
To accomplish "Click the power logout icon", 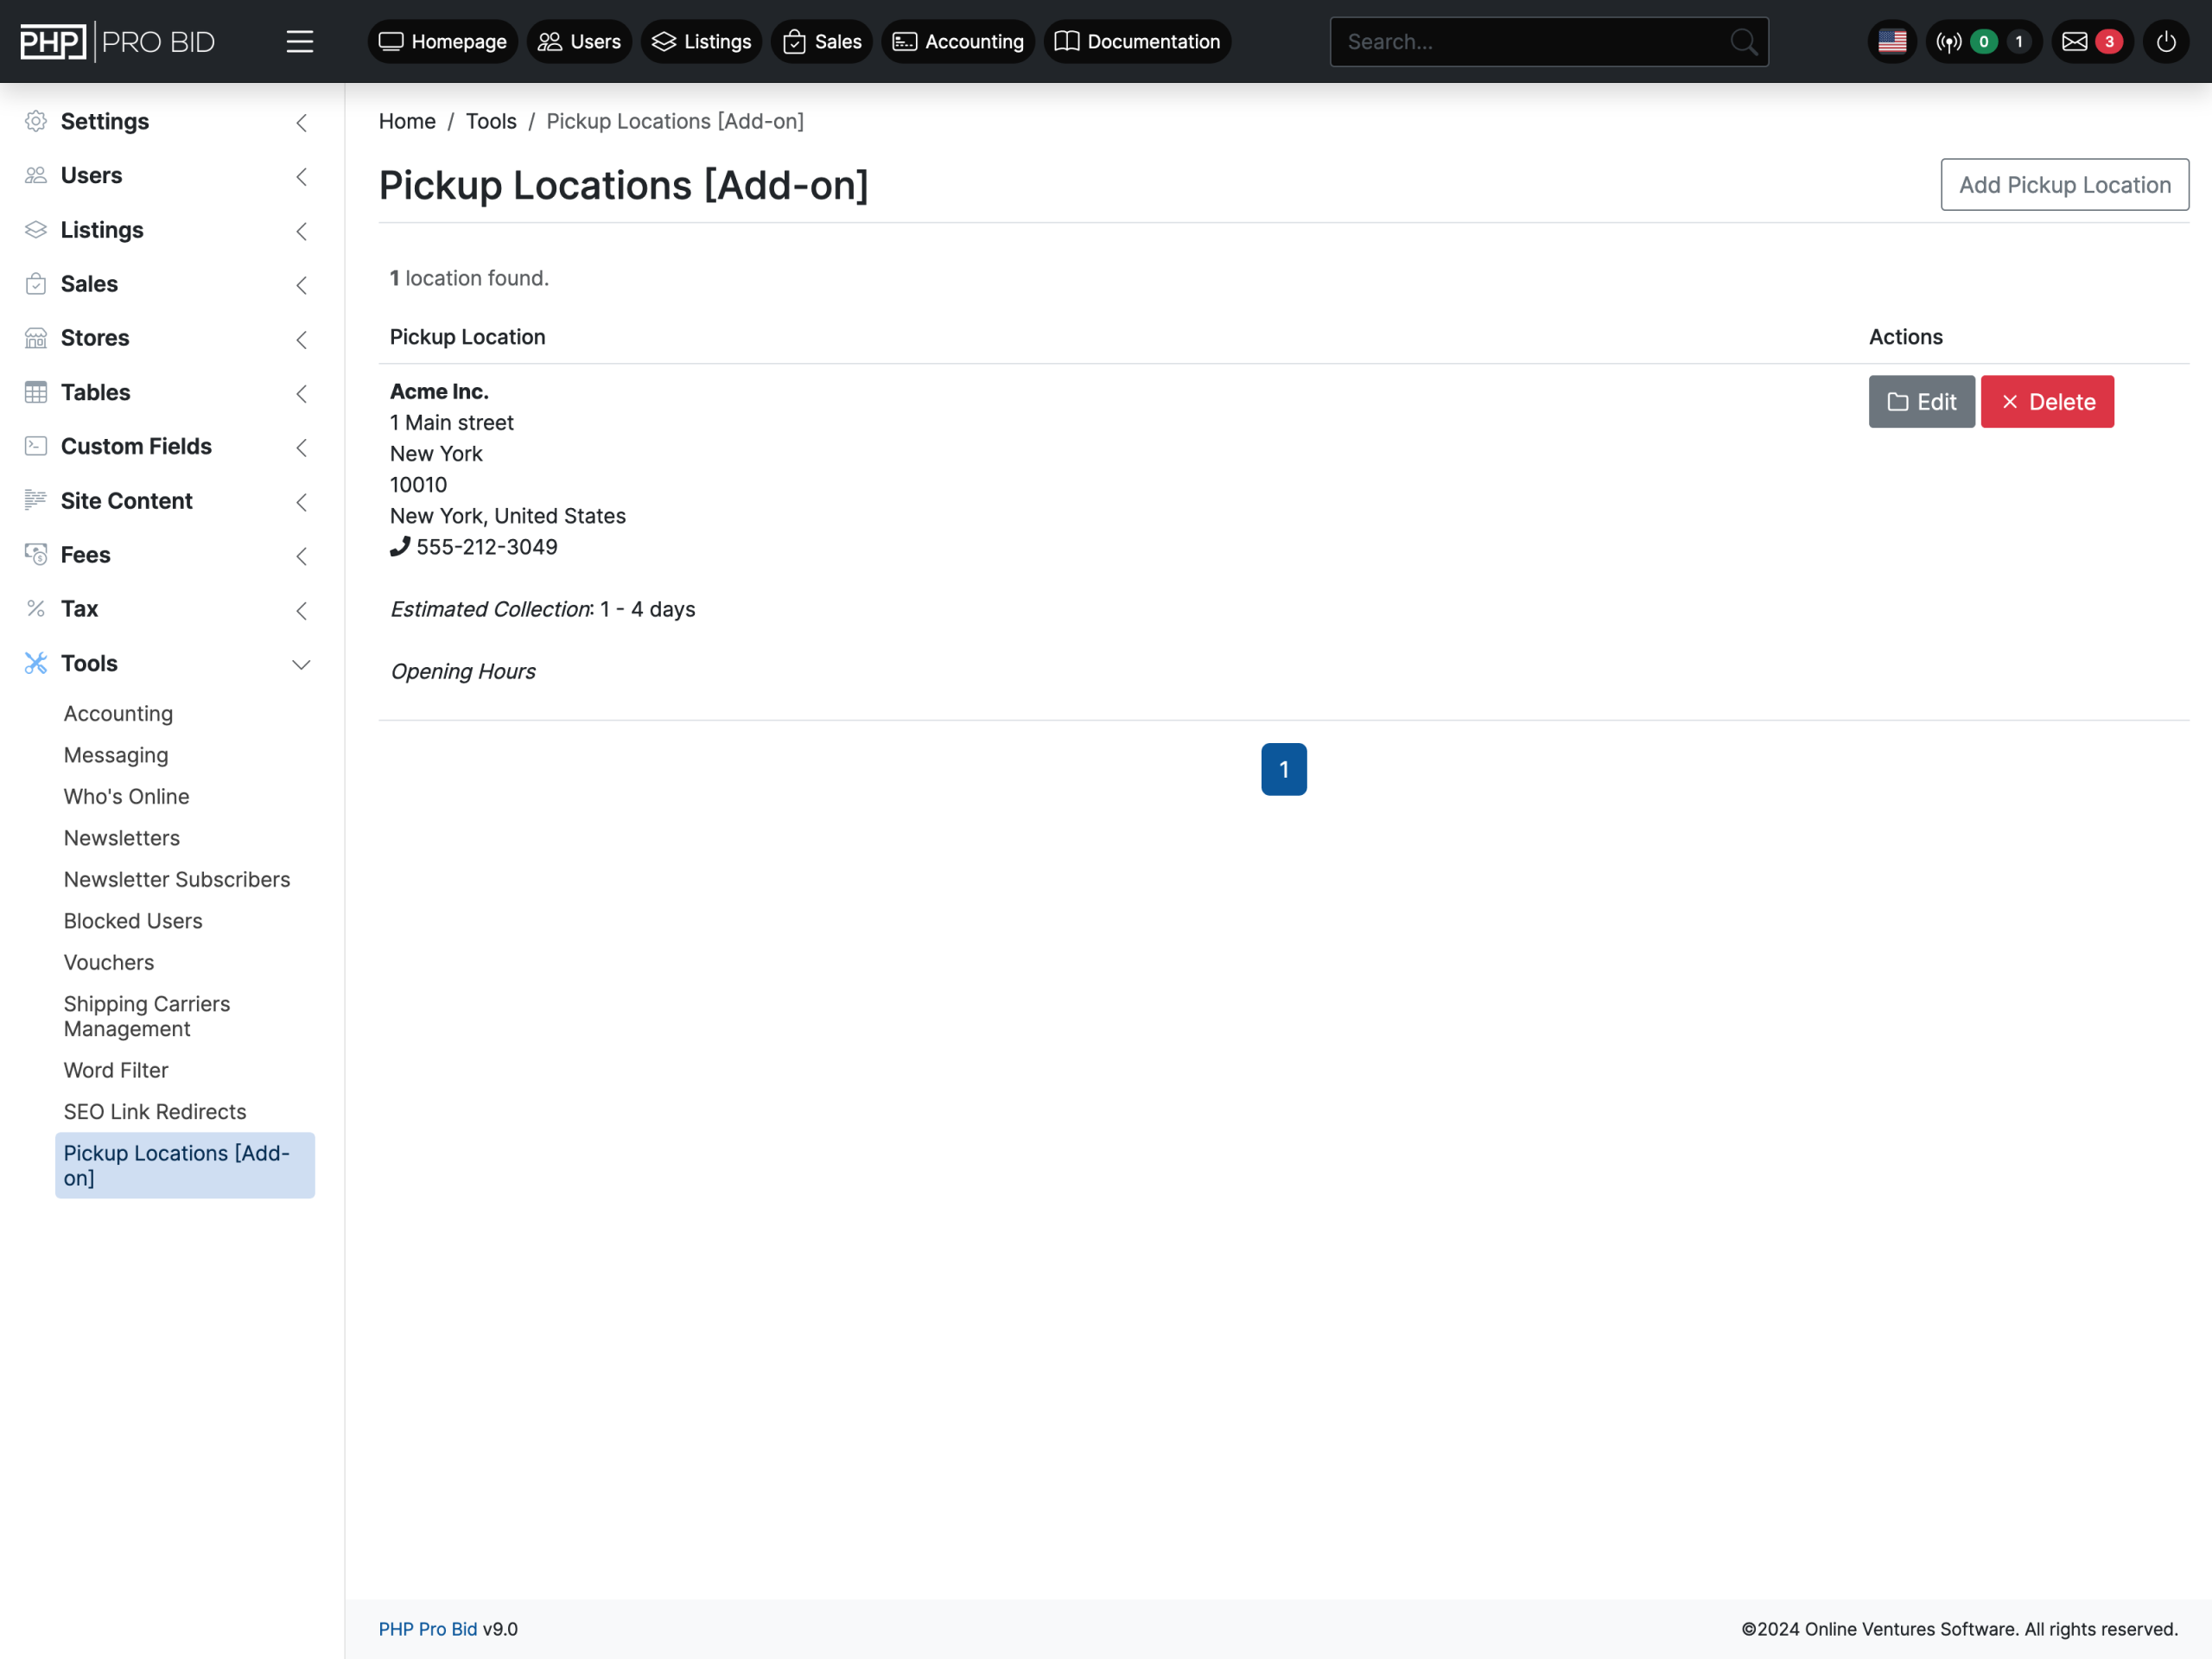I will pos(2165,42).
